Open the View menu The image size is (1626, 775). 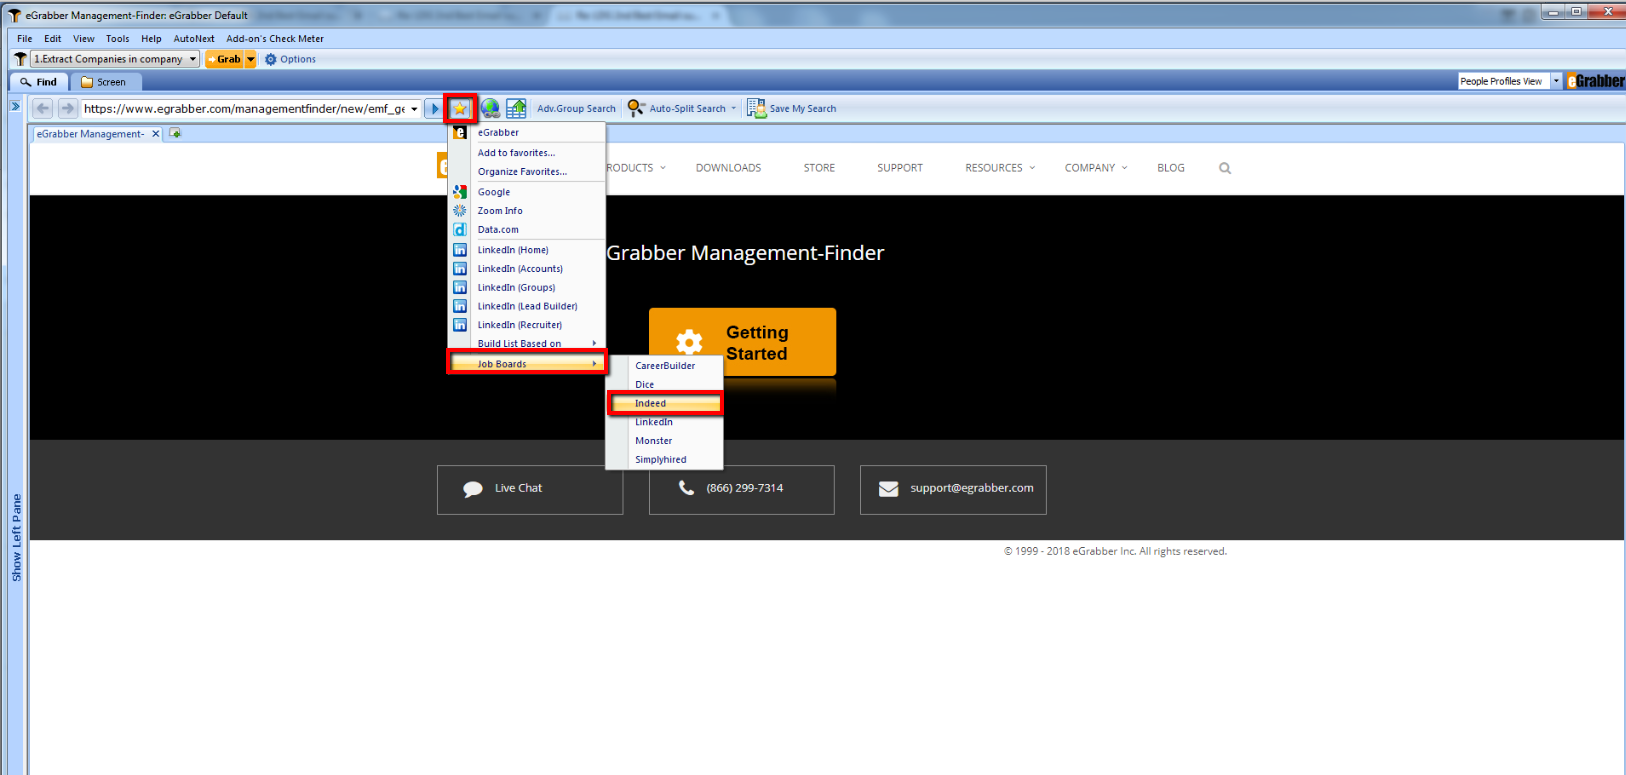point(84,39)
